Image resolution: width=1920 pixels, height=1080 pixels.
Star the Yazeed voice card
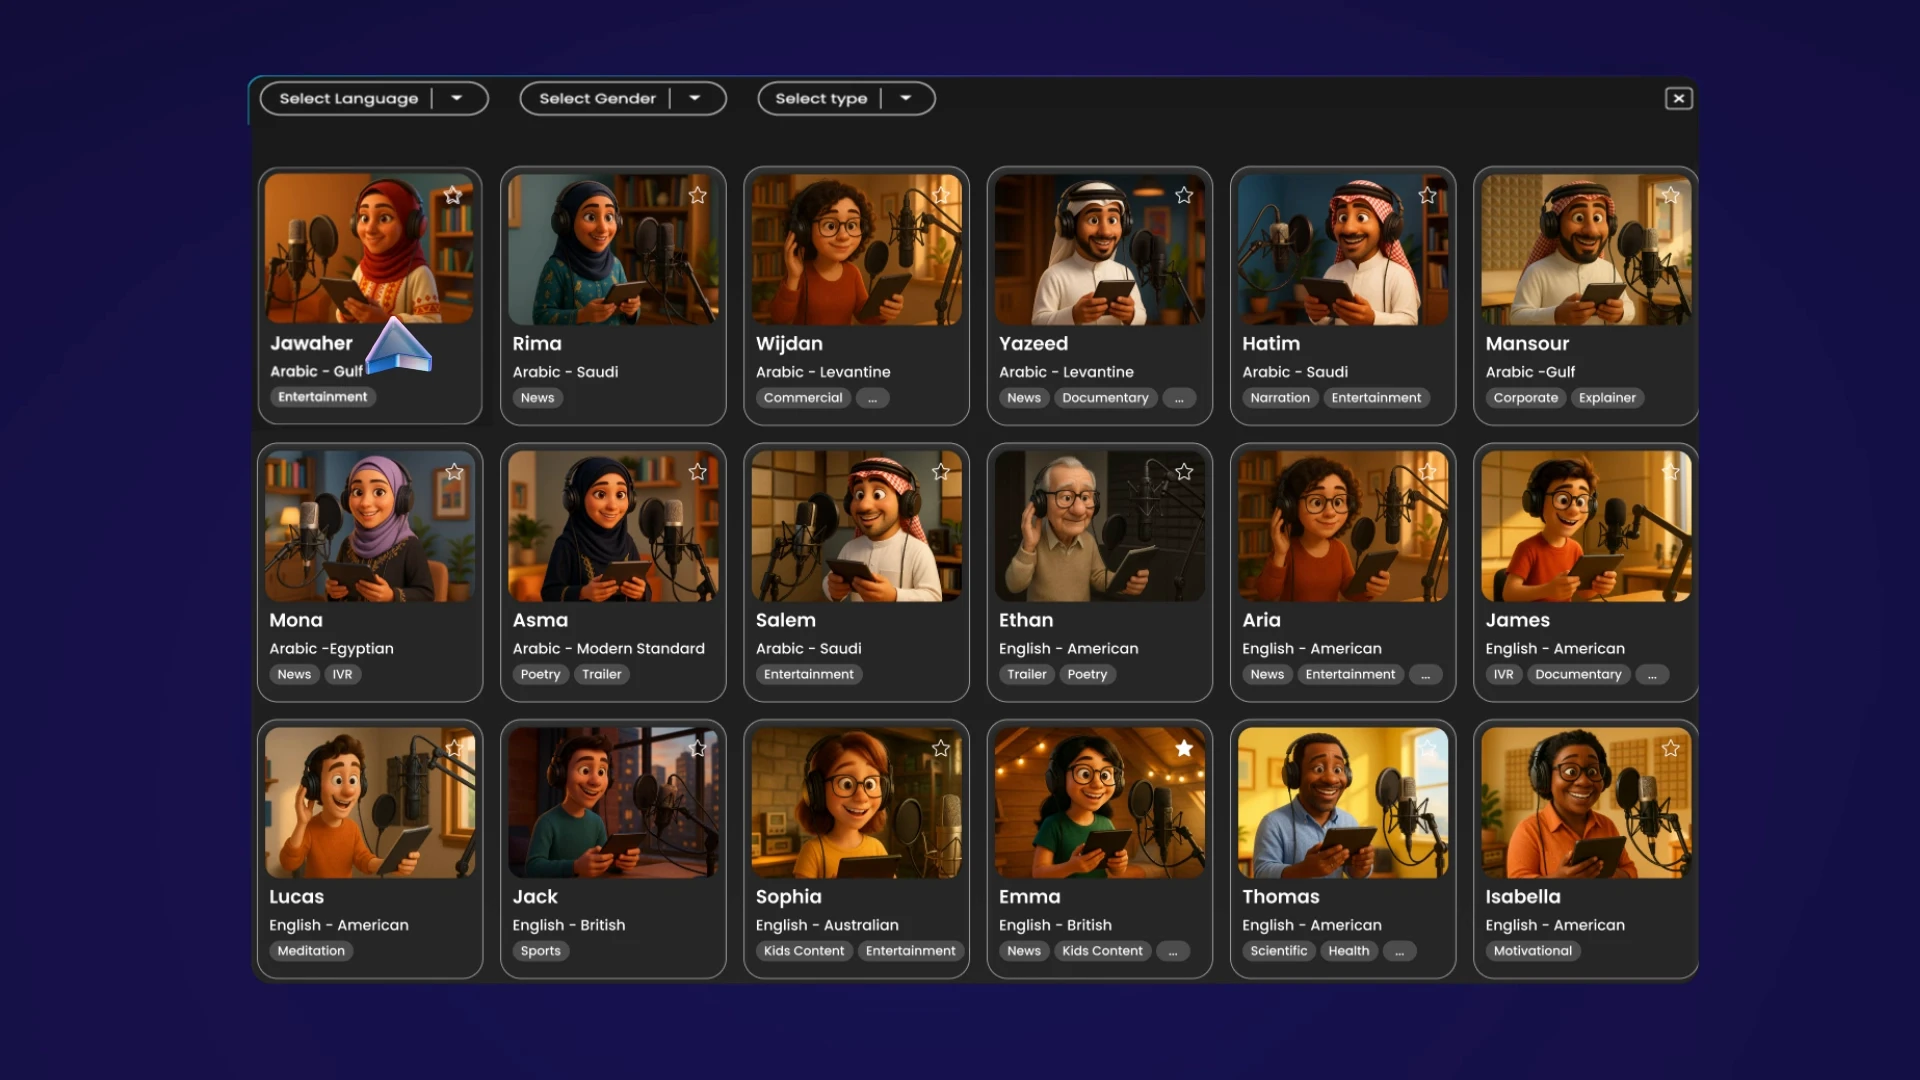pos(1184,195)
